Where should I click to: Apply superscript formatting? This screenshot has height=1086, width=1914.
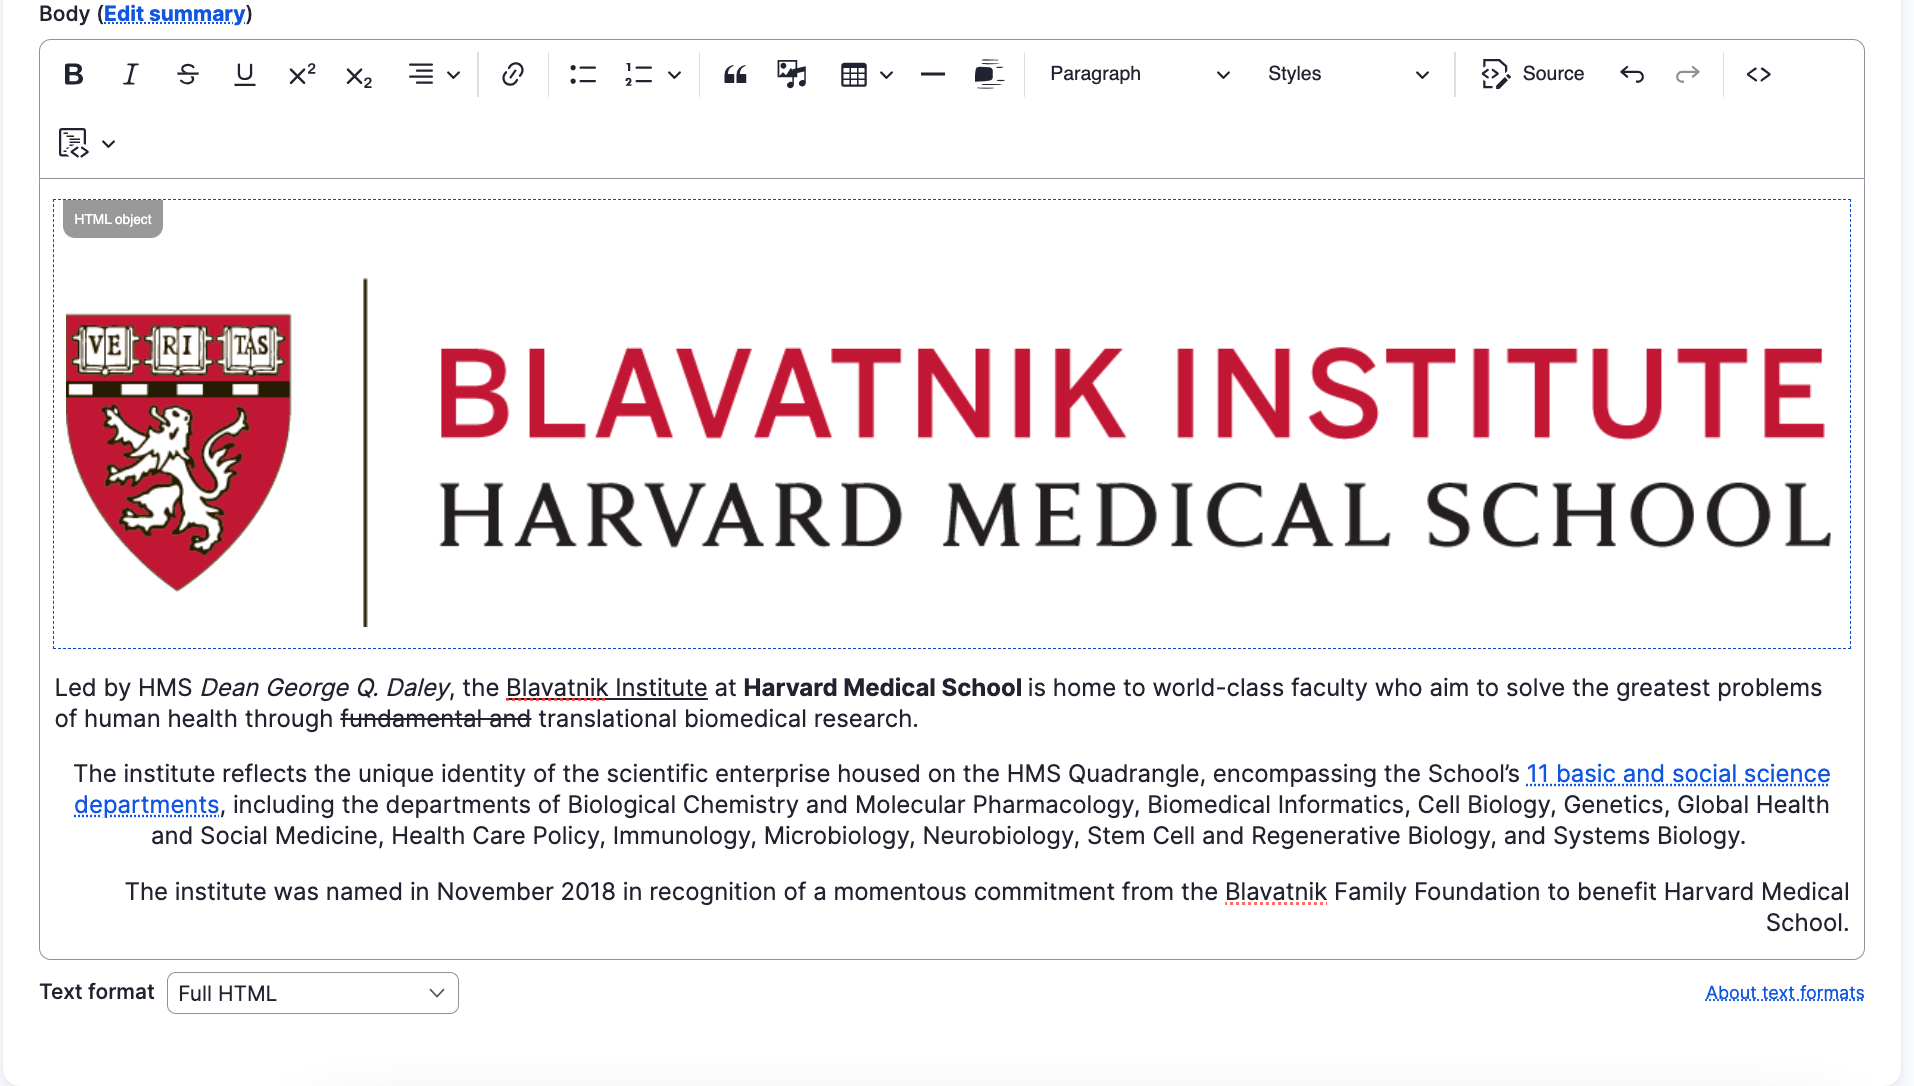tap(302, 74)
